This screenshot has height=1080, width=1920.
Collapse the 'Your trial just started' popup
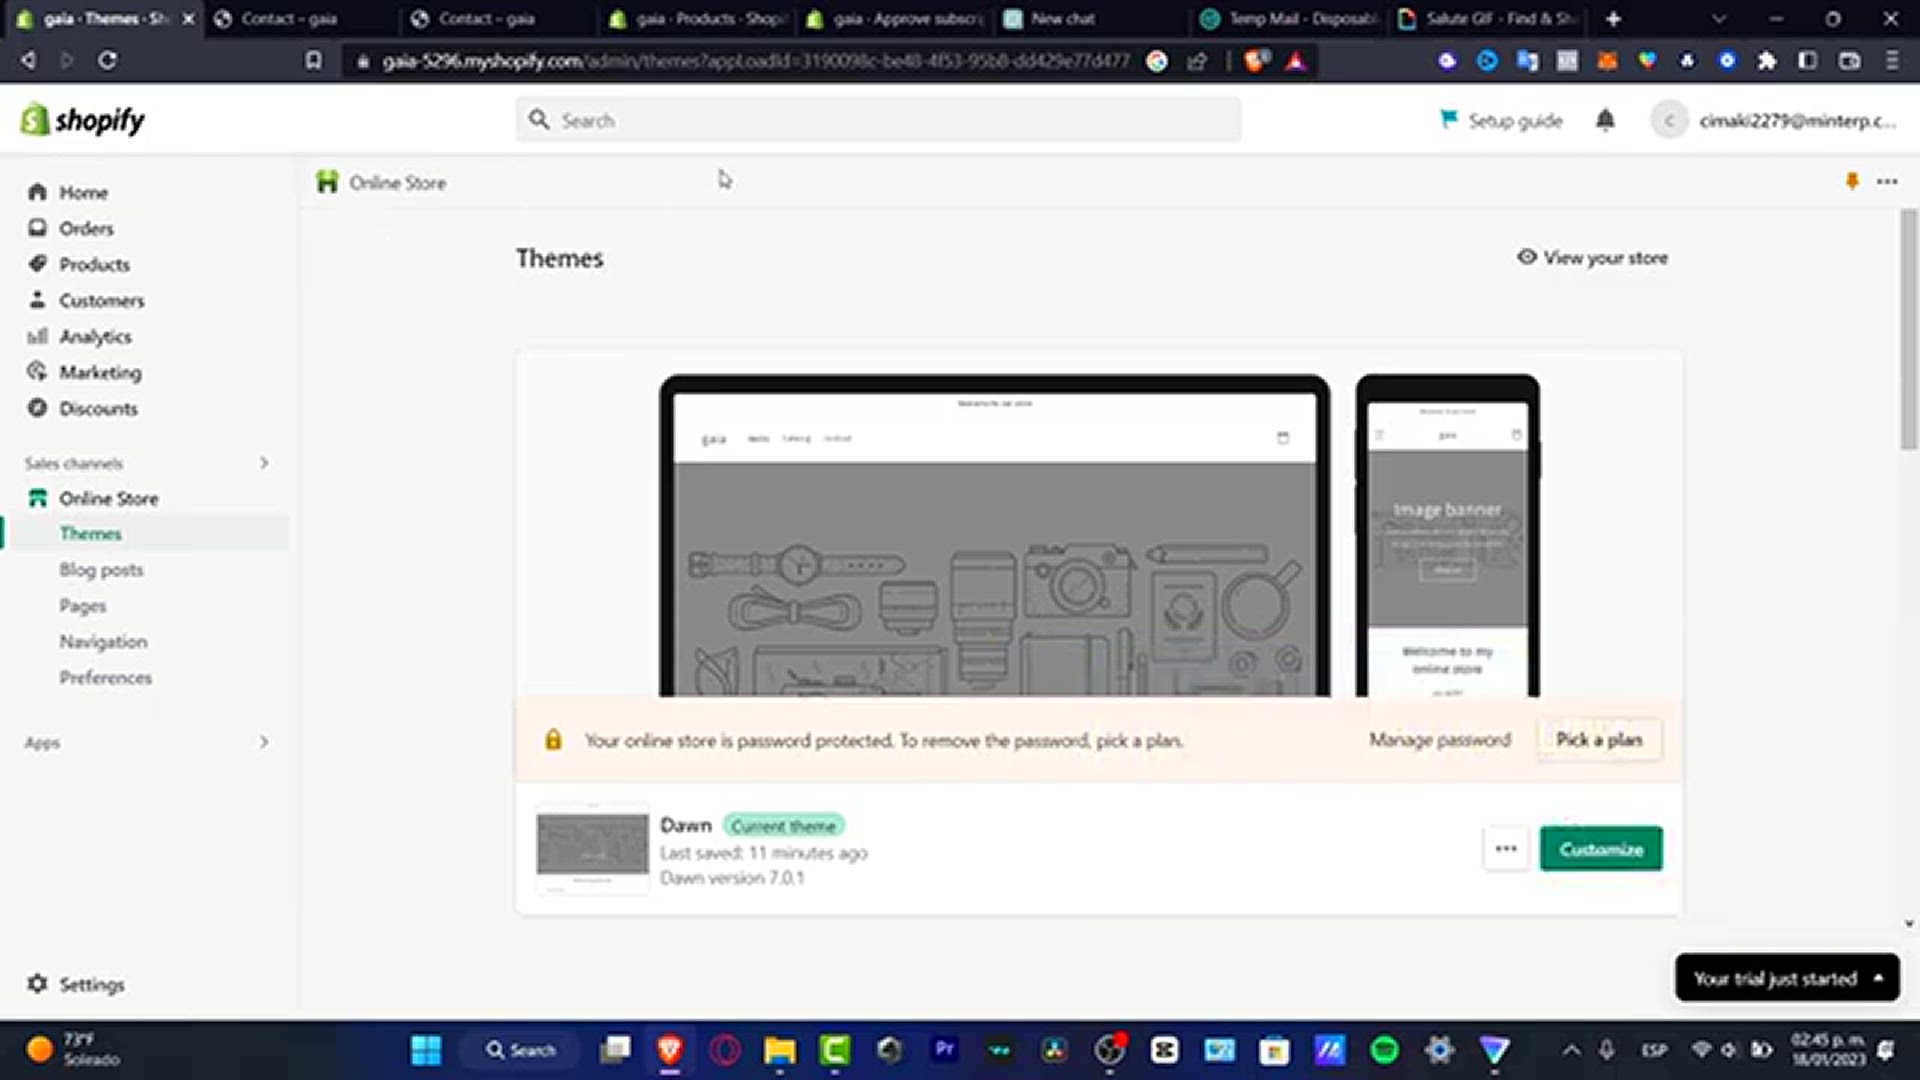(1878, 978)
